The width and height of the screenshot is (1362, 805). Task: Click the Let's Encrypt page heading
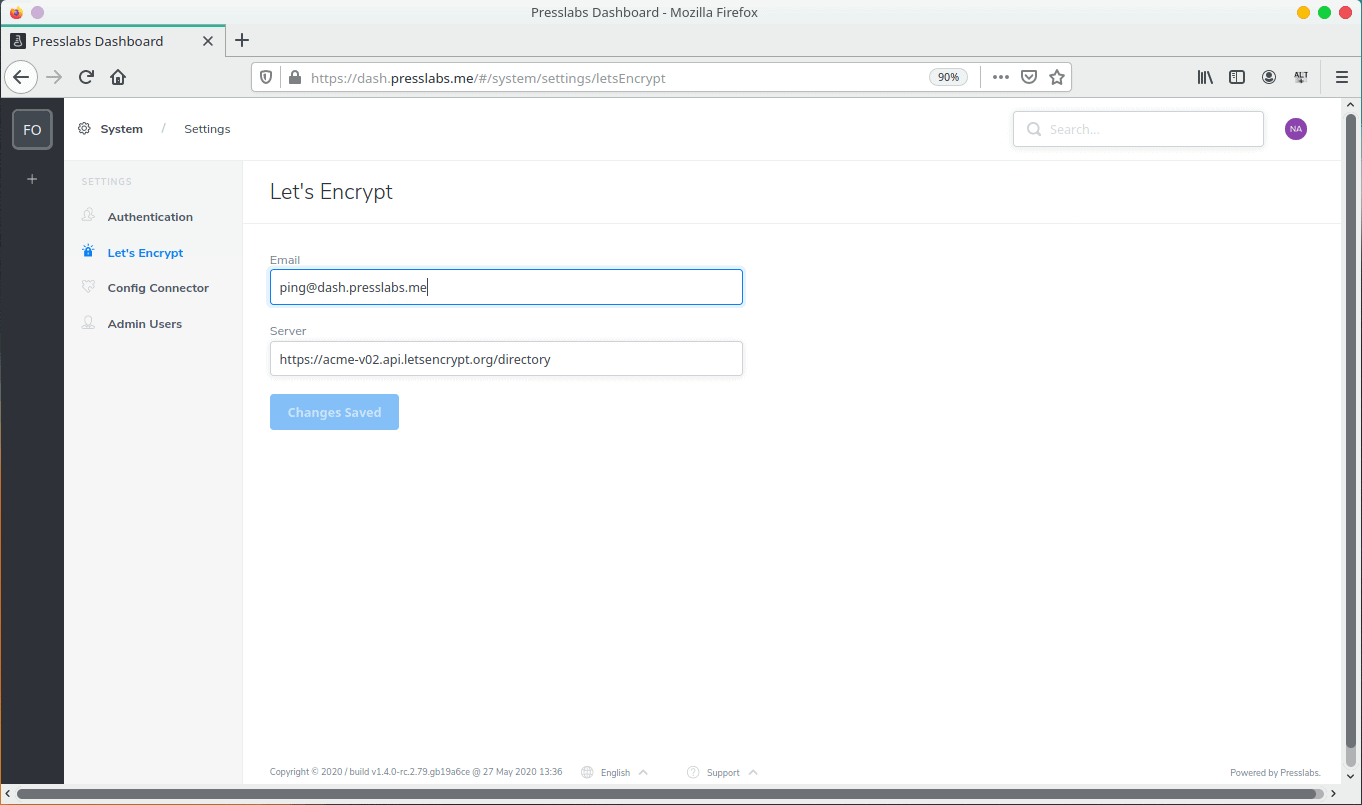[331, 192]
